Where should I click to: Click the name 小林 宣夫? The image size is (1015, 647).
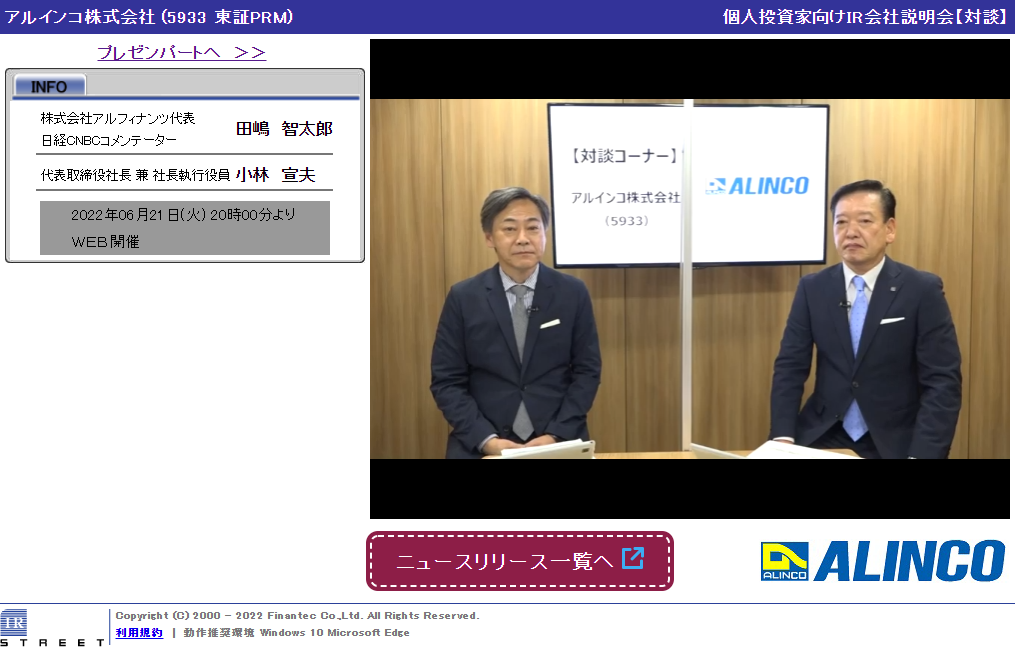click(276, 175)
